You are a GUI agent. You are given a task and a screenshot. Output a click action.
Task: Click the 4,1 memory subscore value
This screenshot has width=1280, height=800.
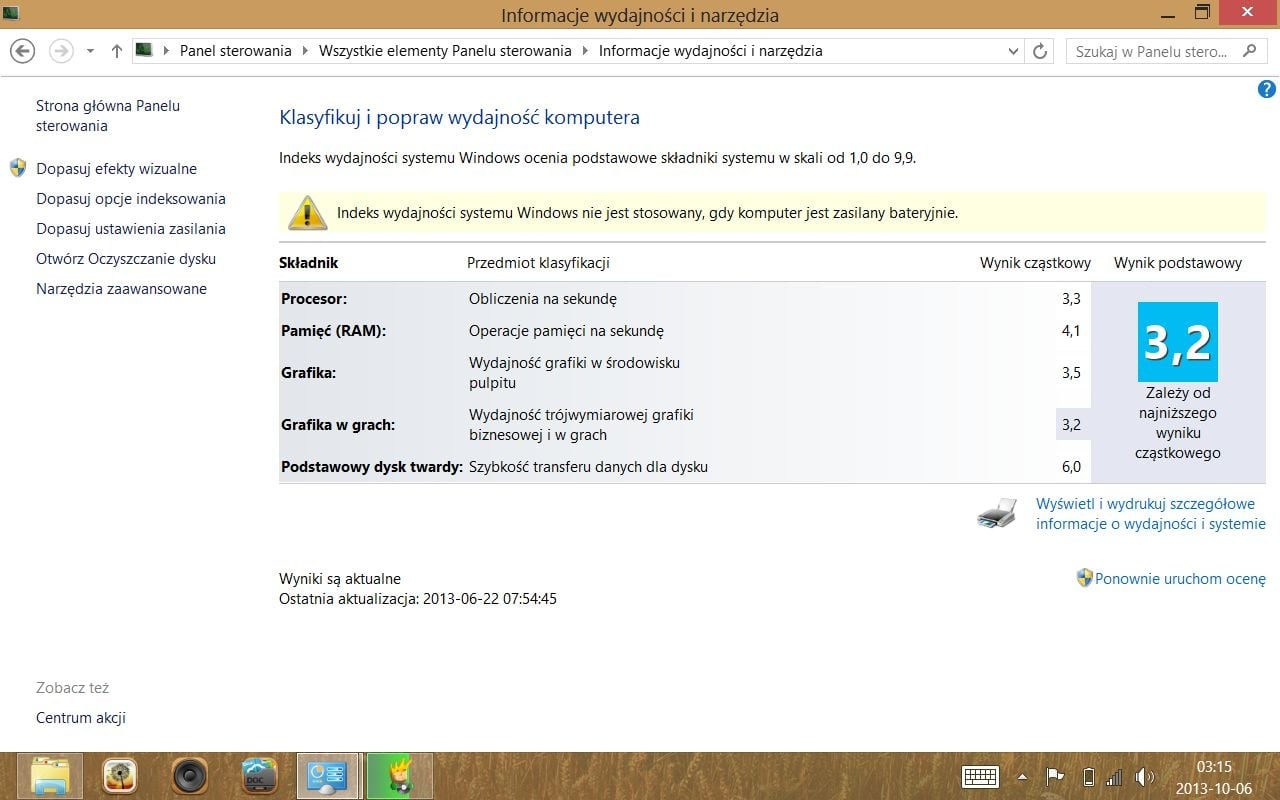(1071, 331)
